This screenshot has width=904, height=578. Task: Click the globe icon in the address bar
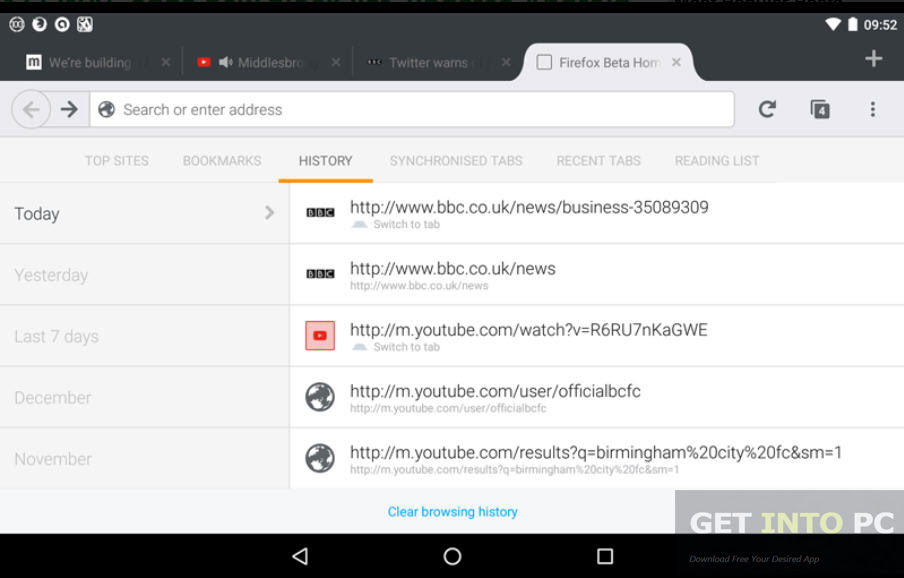(107, 109)
